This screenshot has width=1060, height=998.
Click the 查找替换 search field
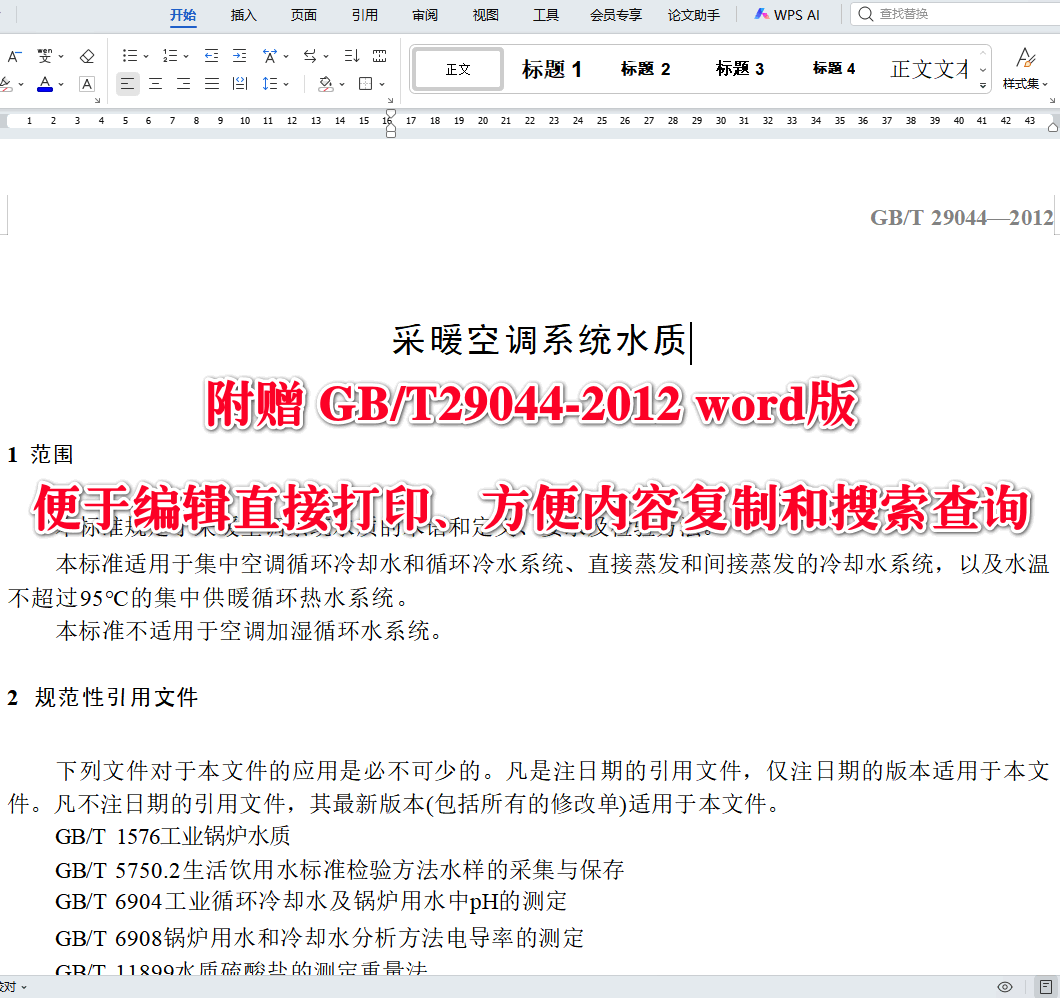pyautogui.click(x=955, y=14)
